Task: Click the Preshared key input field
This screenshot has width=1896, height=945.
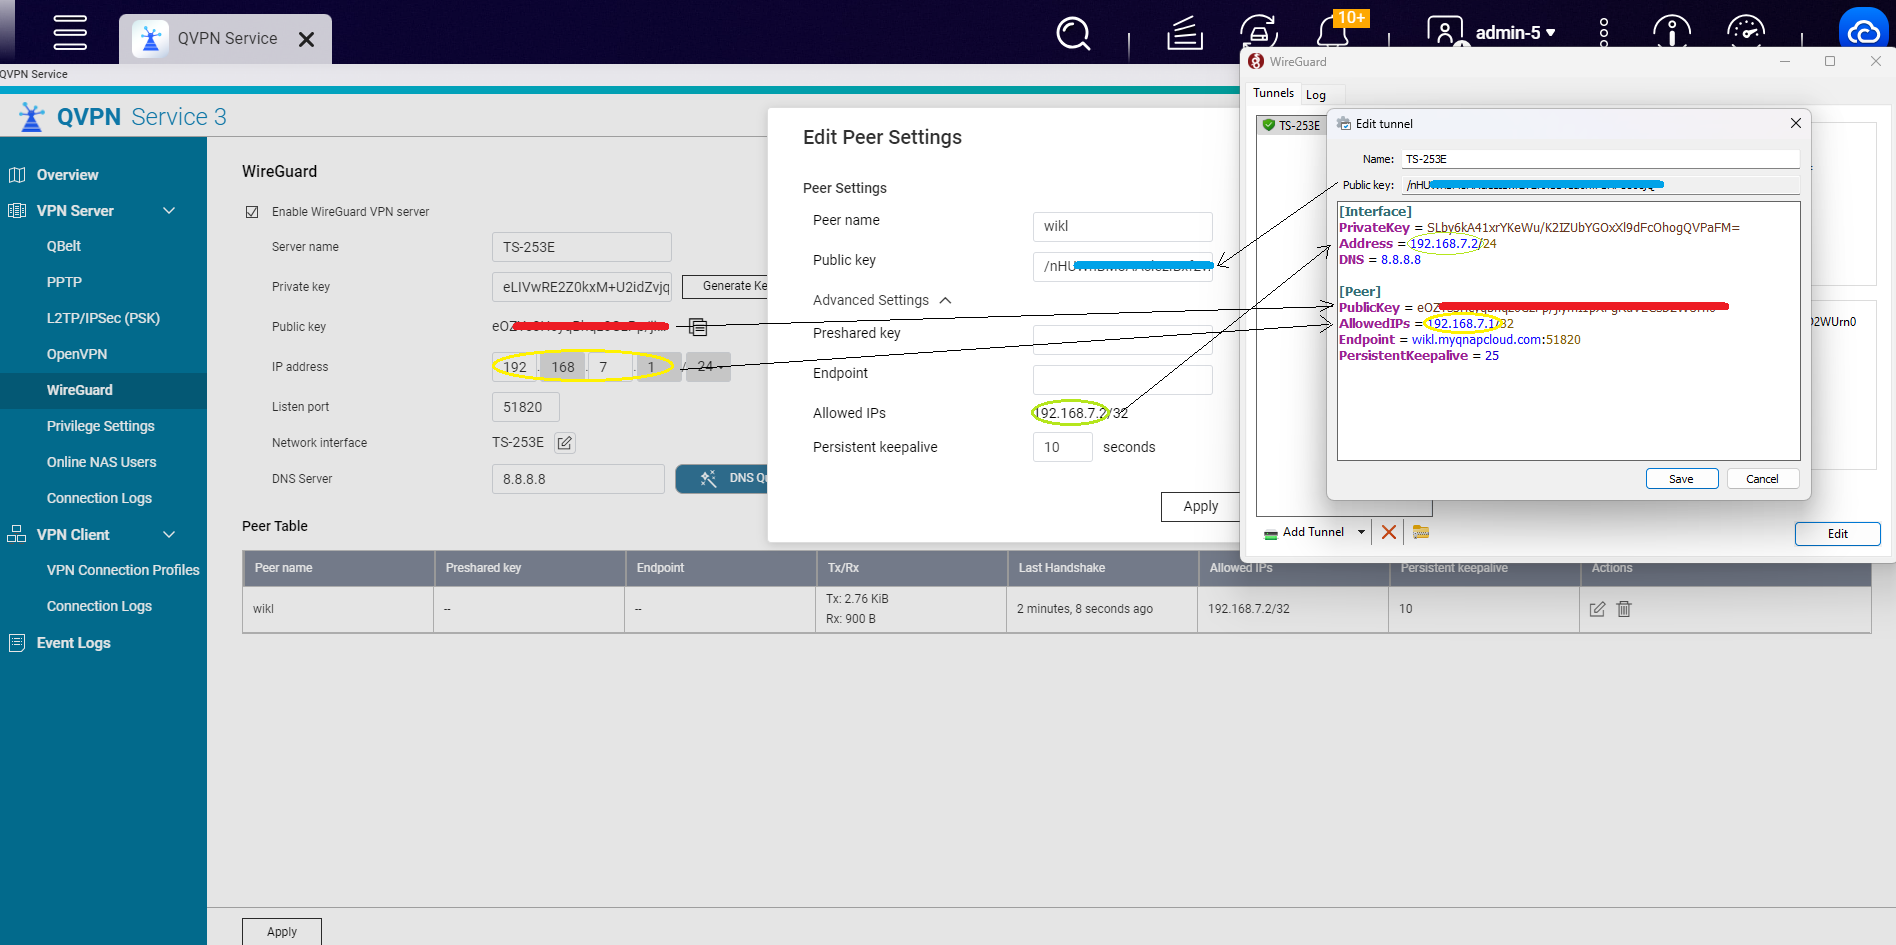Action: point(1122,340)
